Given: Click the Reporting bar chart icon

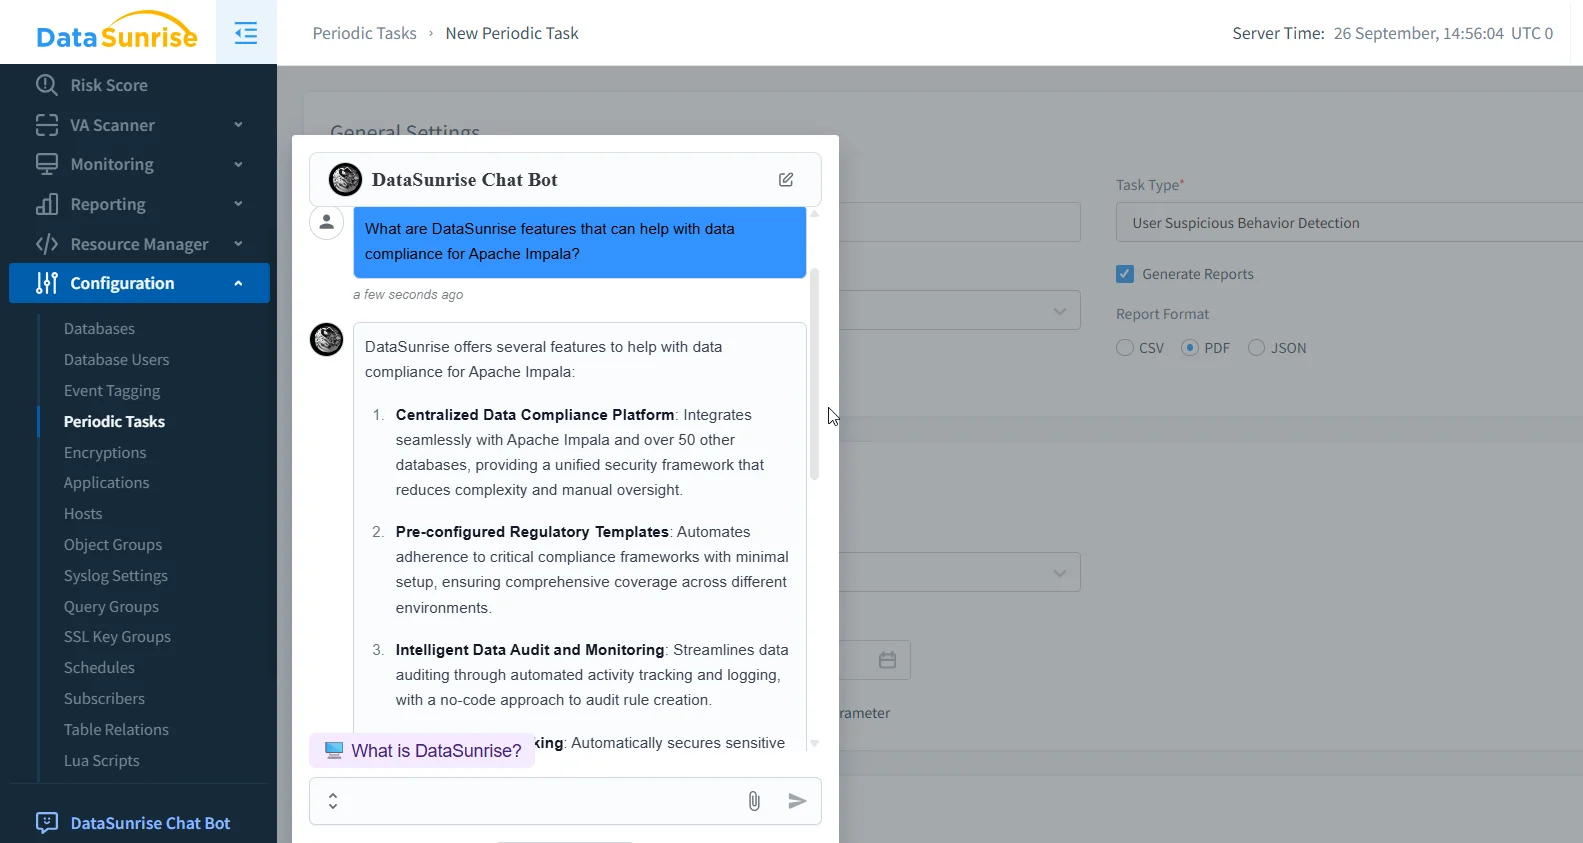Looking at the screenshot, I should coord(47,204).
